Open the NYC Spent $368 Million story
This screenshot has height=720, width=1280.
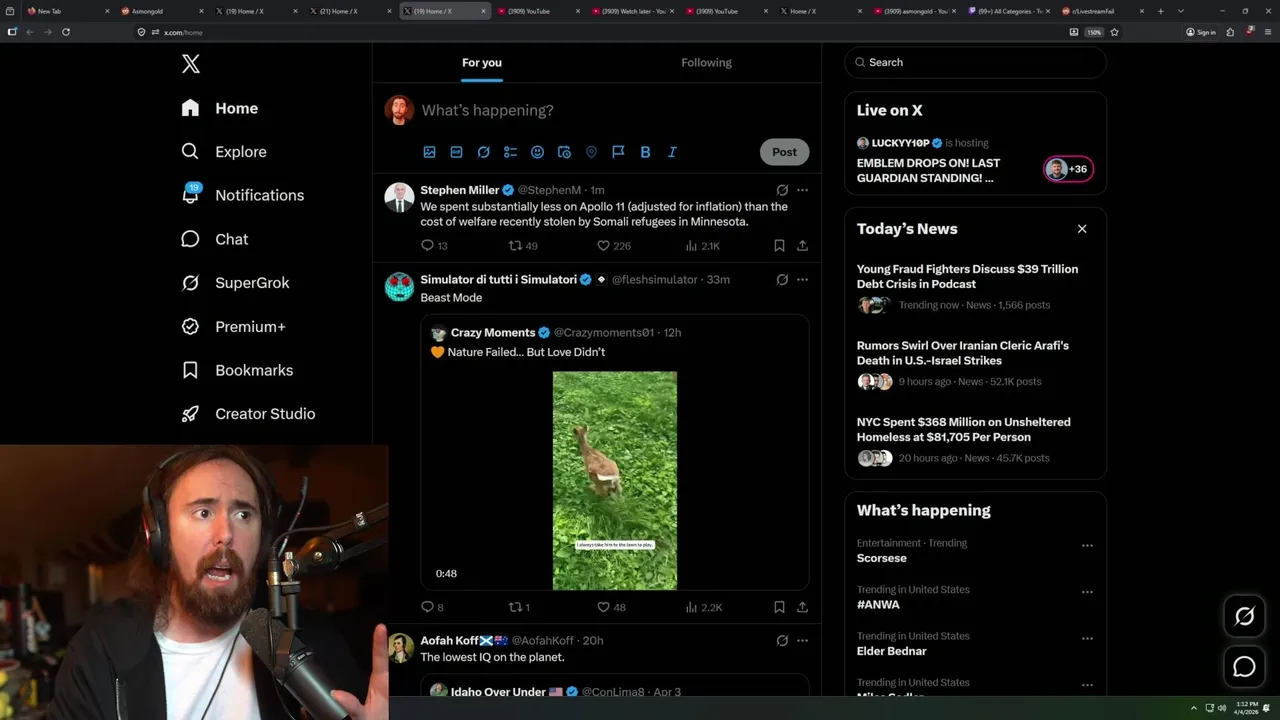[975, 441]
